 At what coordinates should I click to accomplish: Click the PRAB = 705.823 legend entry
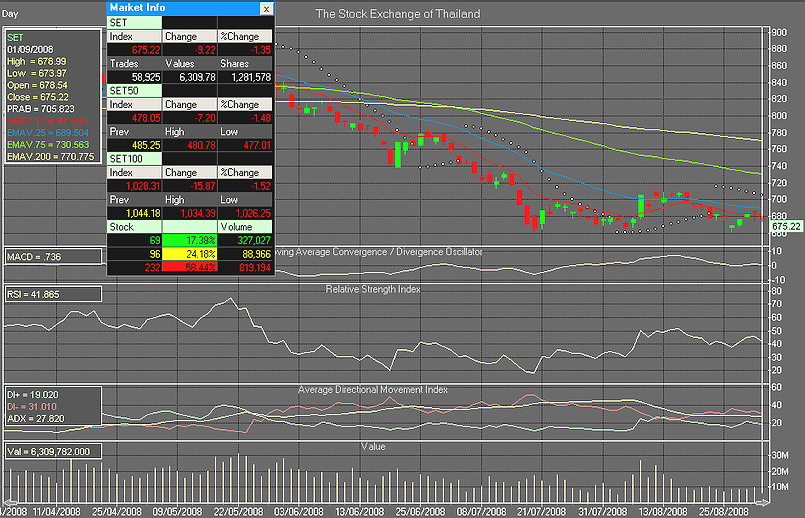(x=41, y=109)
